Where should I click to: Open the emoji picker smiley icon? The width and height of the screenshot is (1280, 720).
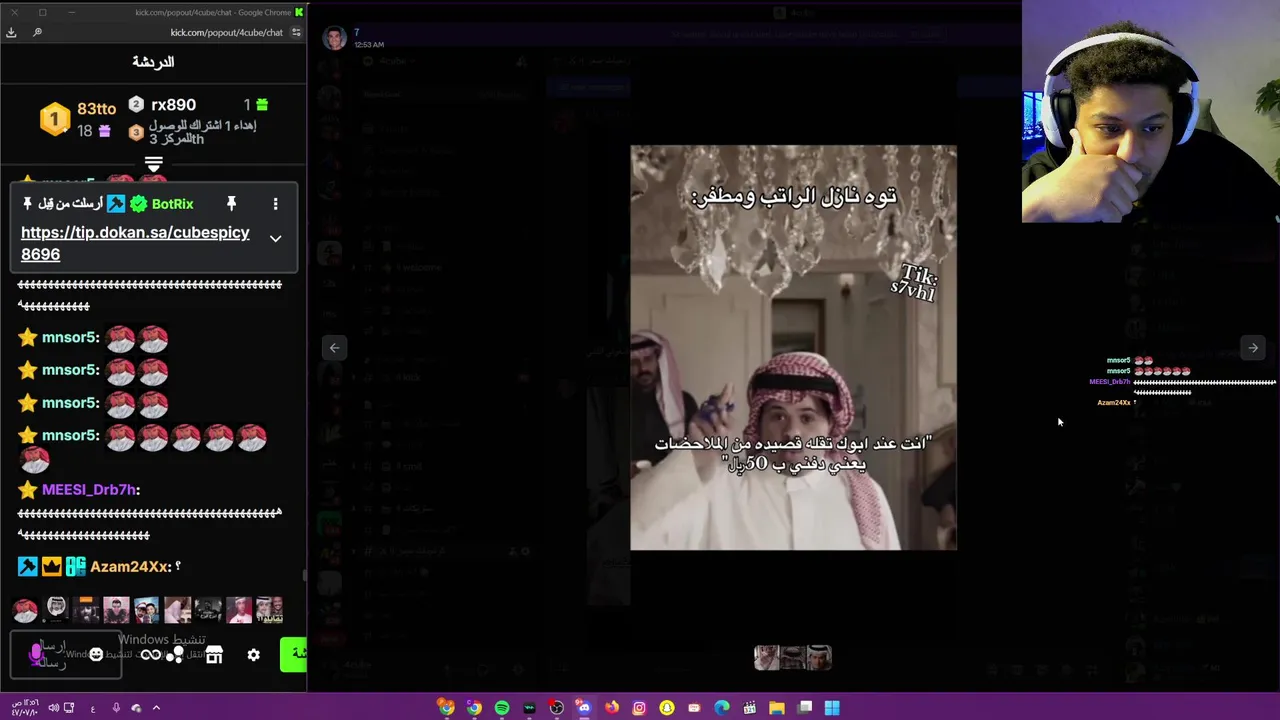[96, 654]
